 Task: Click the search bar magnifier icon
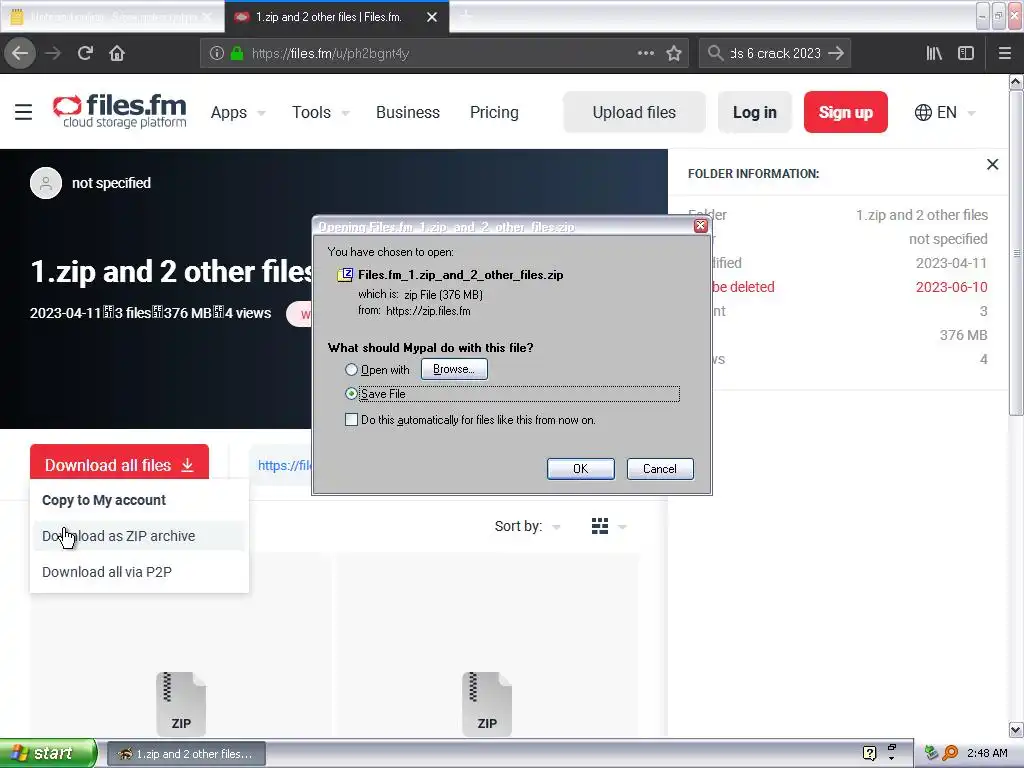click(716, 54)
